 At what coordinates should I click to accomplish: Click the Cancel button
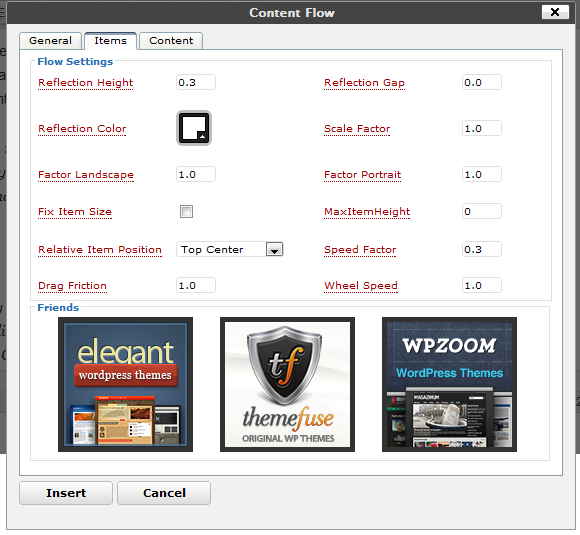click(x=164, y=493)
